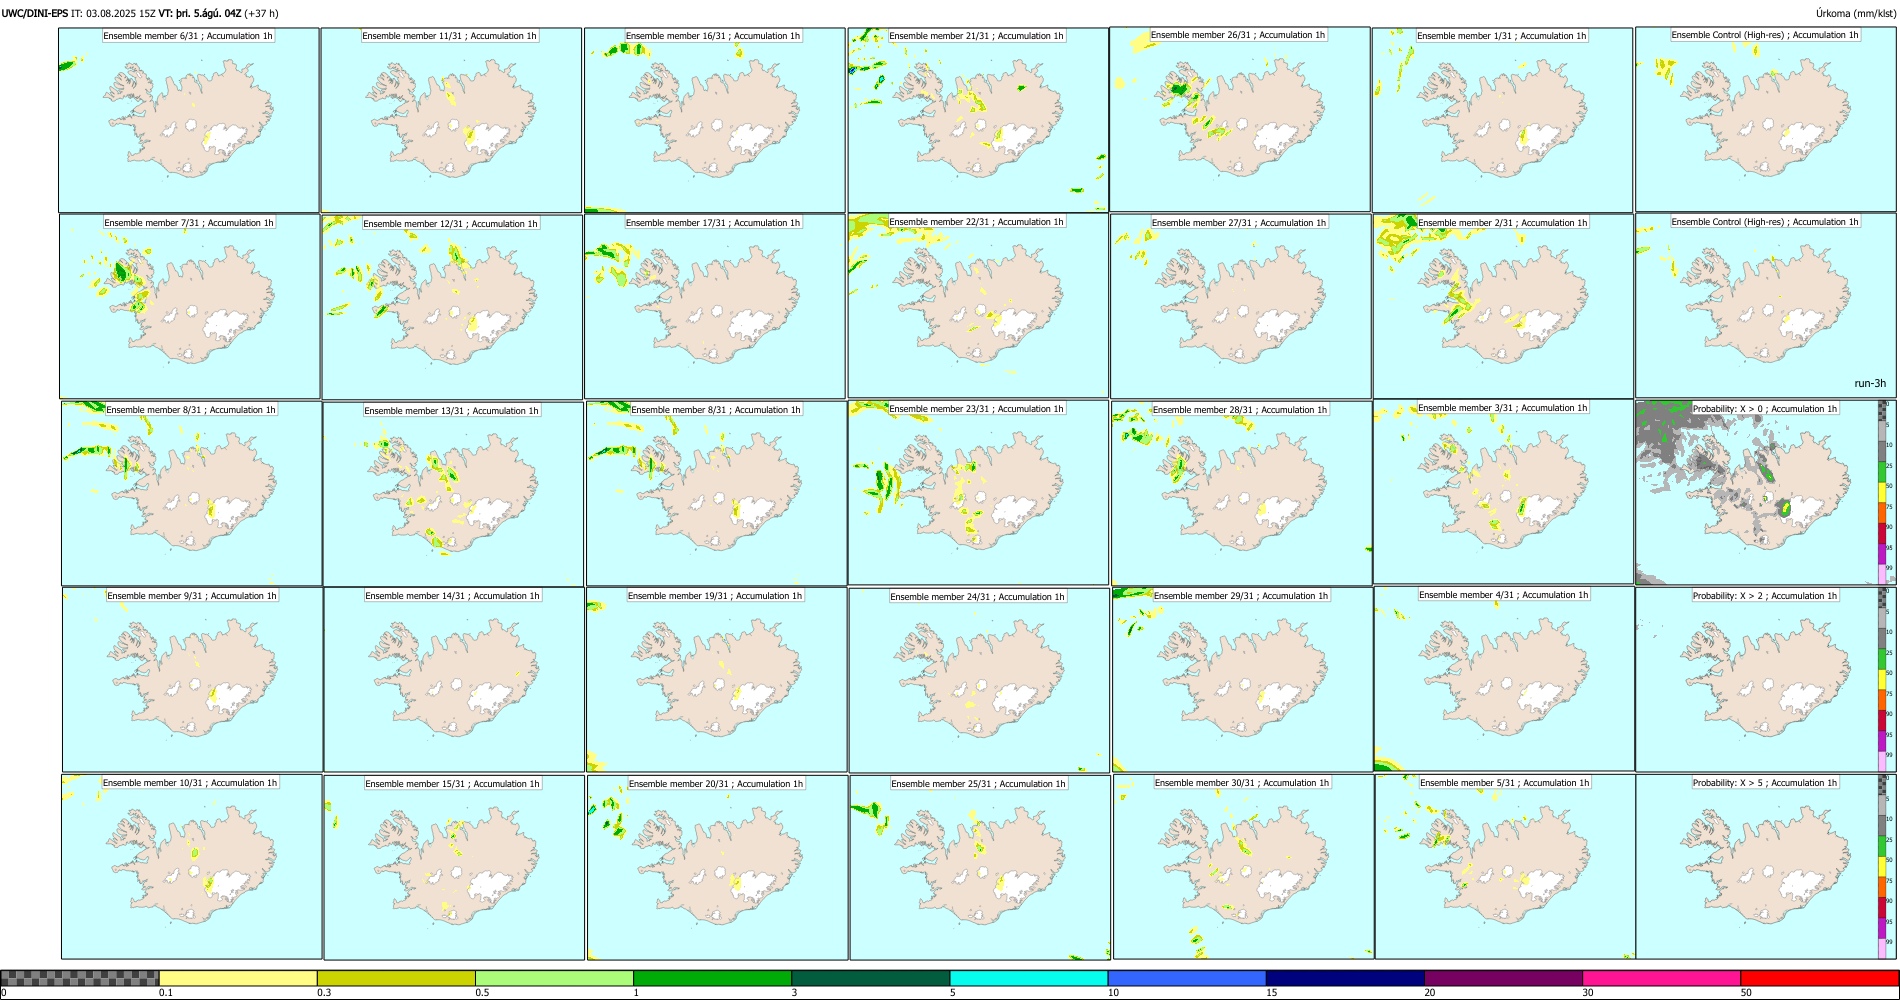This screenshot has width=1900, height=1000.
Task: Click the Ensemble member 21/31 precipitation map
Action: [978, 120]
